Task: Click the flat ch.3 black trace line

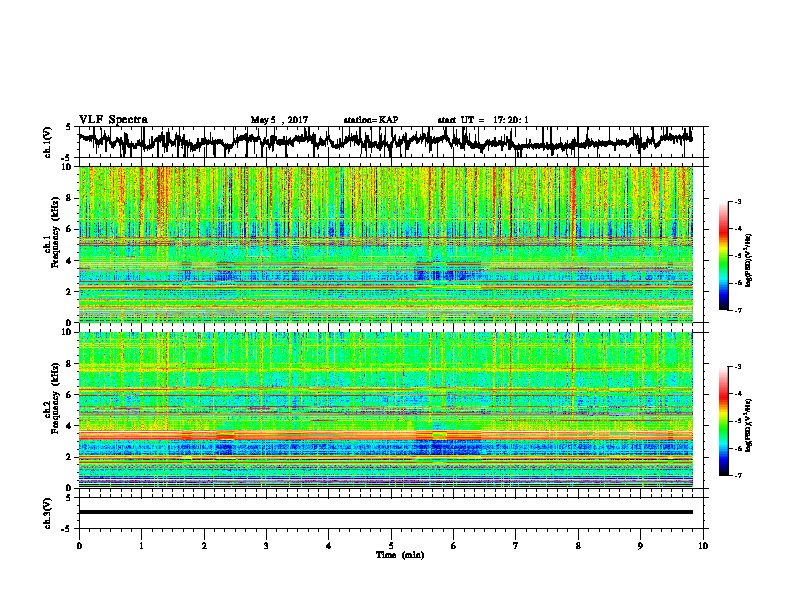Action: click(x=385, y=512)
